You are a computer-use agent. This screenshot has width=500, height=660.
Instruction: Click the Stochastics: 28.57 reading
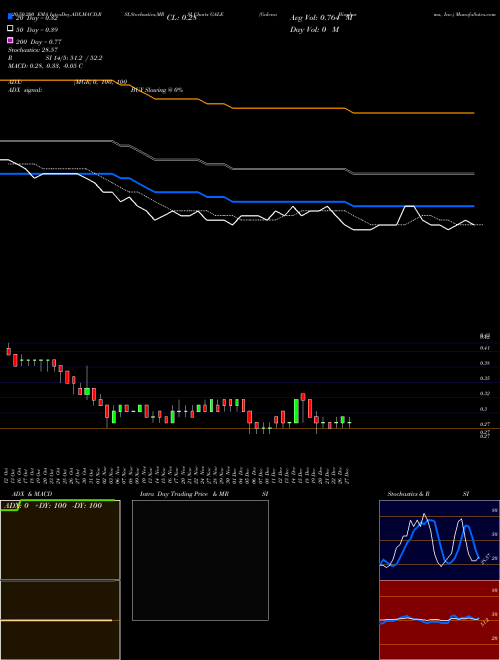(x=33, y=50)
